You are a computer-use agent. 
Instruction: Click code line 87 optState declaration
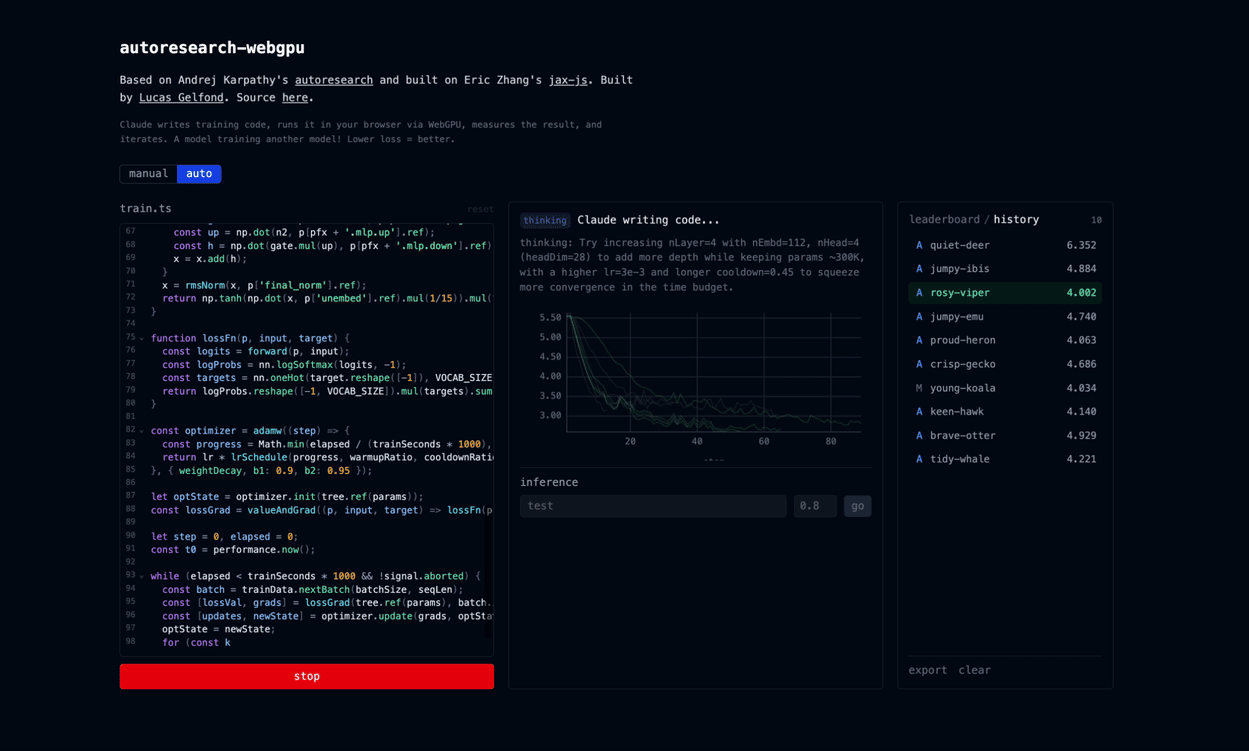click(x=287, y=497)
